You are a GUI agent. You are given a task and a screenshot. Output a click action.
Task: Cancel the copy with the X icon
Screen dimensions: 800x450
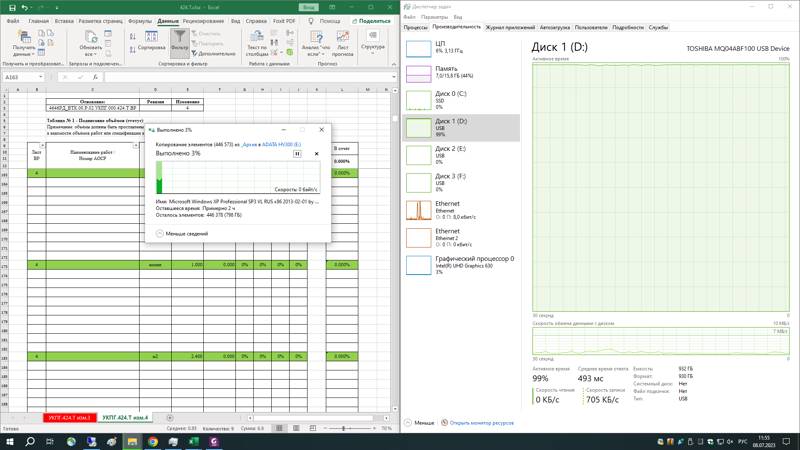tap(317, 154)
